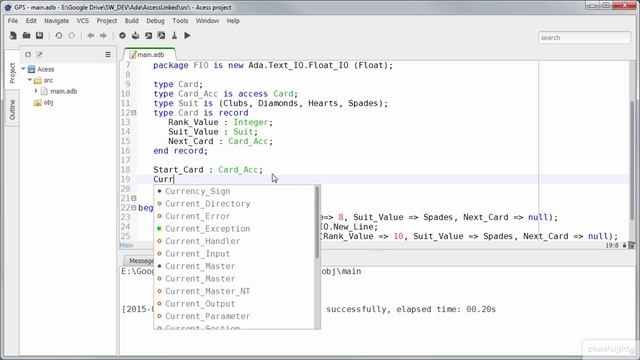Viewport: 640px width, 360px height.
Task: Expand the main.adb tree entry
Action: tap(36, 91)
